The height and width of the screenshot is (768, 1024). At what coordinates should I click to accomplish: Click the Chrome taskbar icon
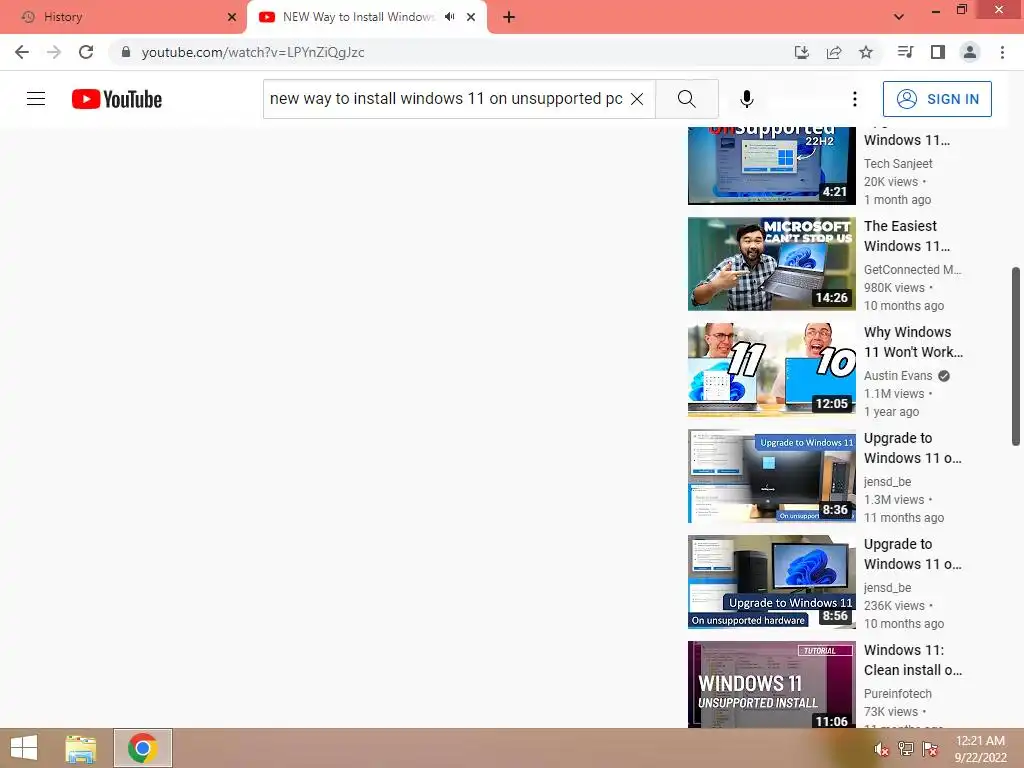pyautogui.click(x=142, y=748)
